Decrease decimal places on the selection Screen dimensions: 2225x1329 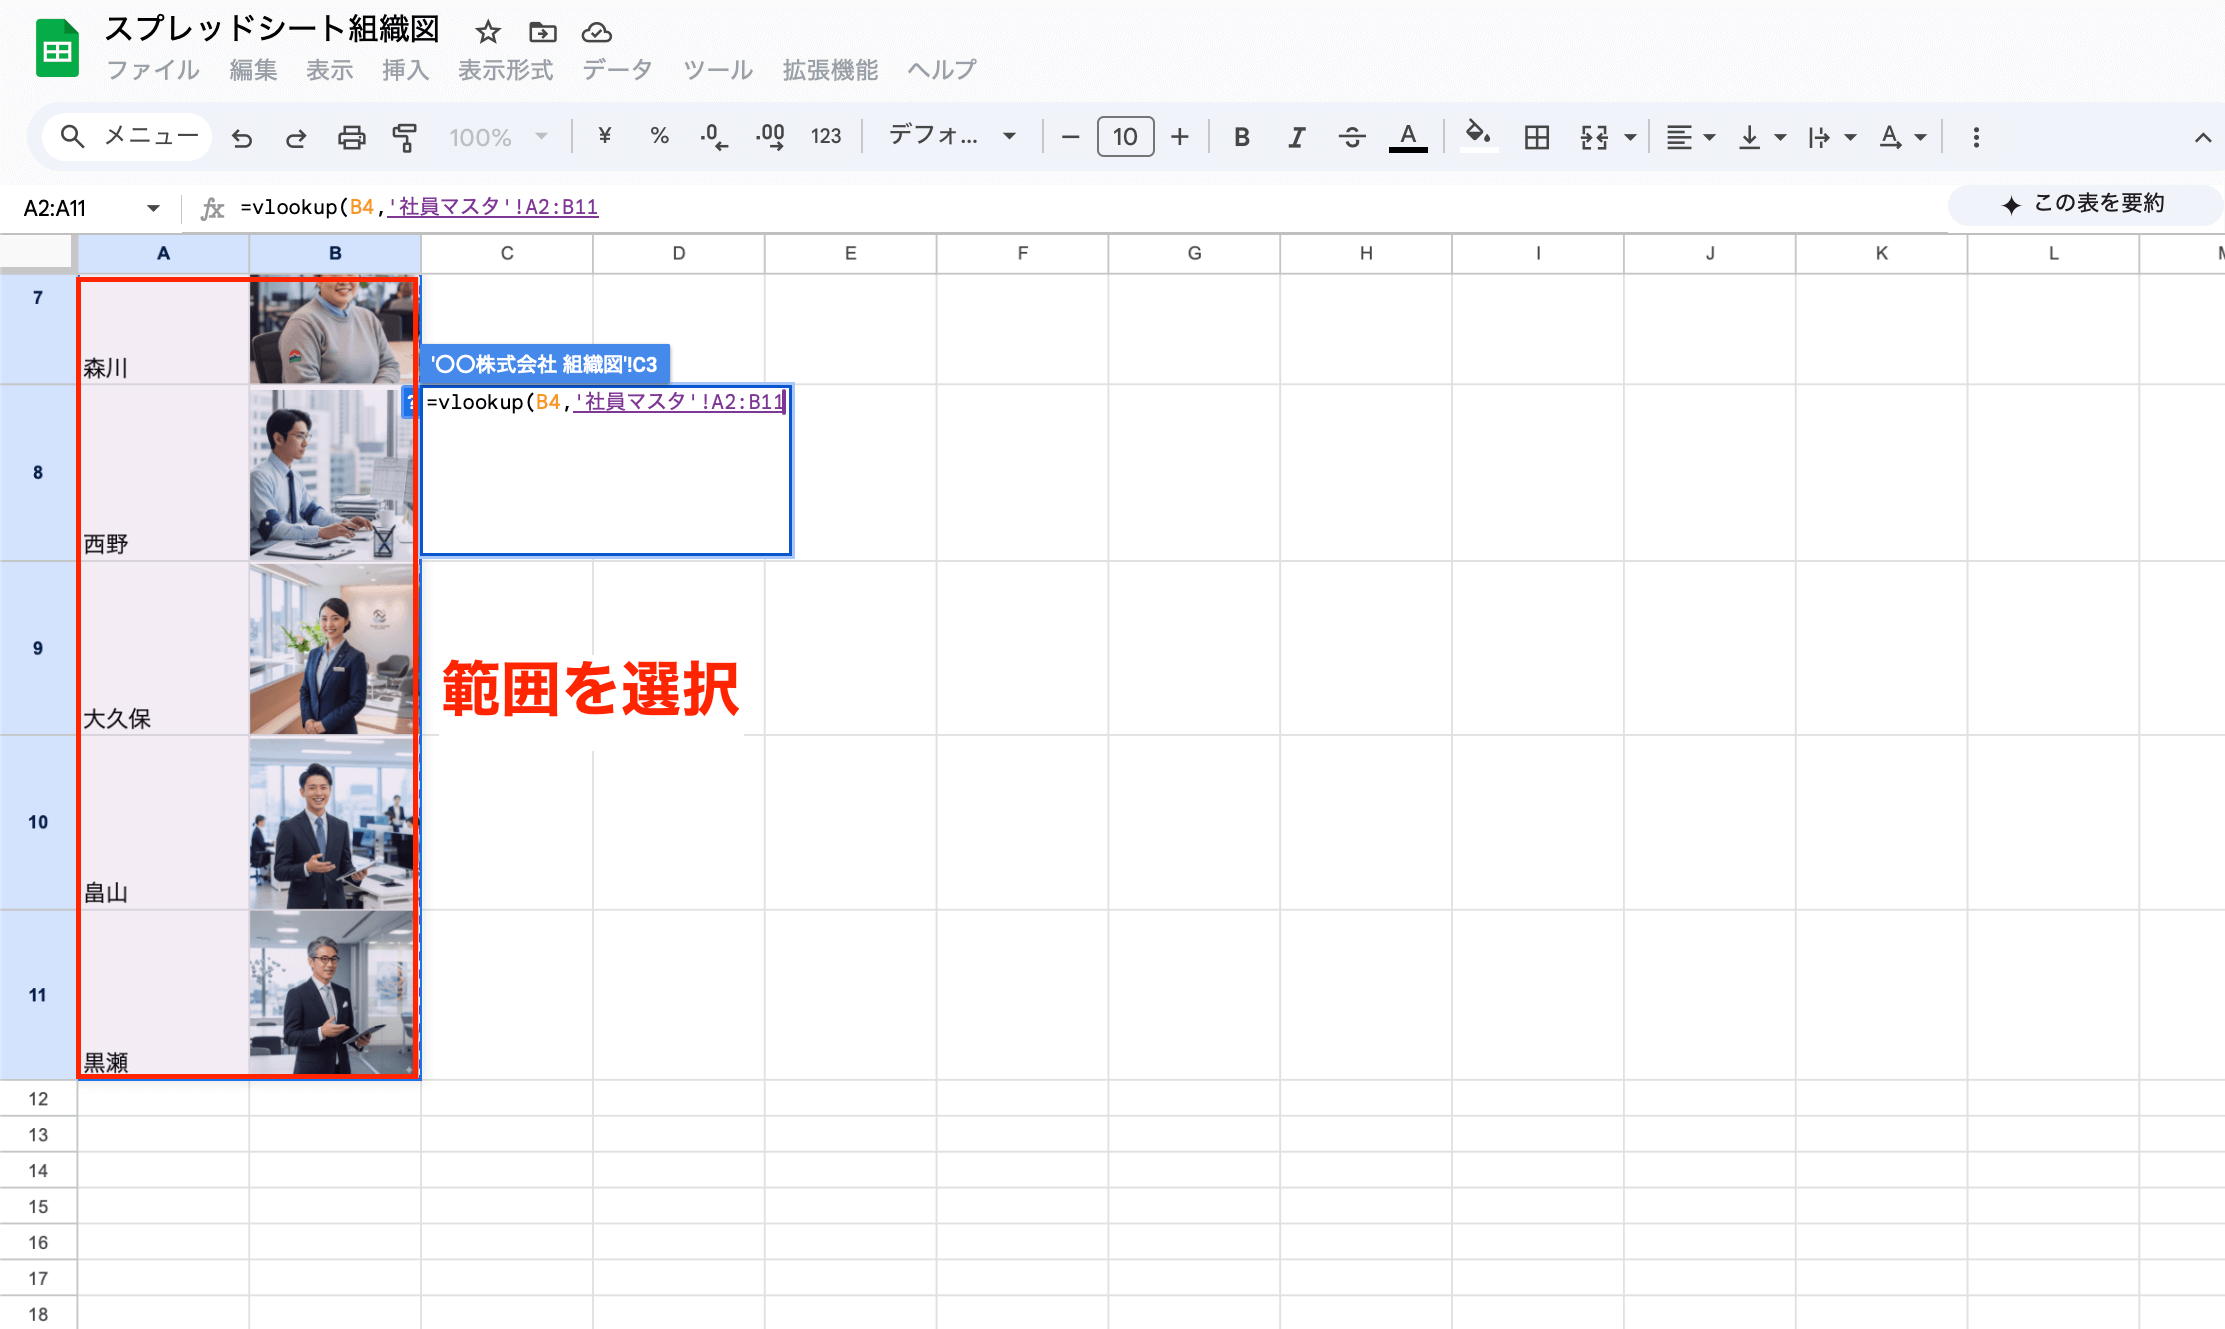tap(714, 137)
